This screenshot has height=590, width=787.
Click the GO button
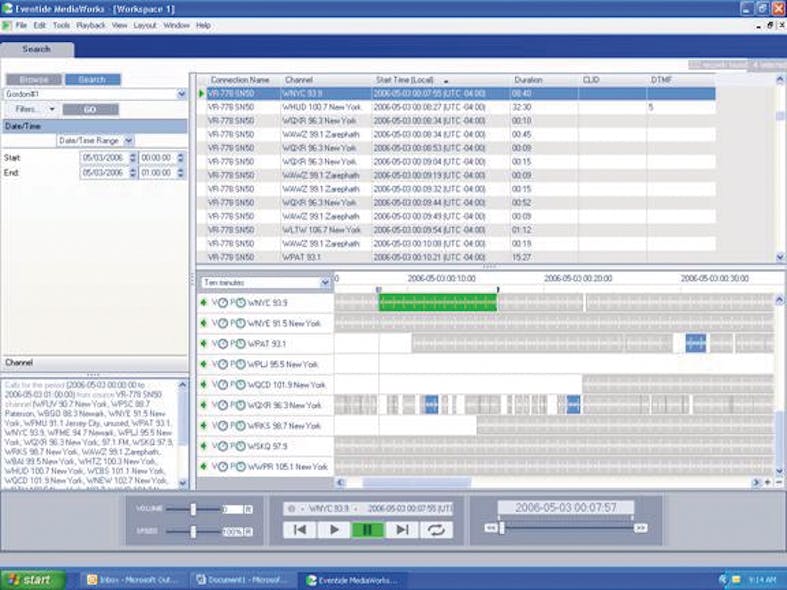coord(90,109)
